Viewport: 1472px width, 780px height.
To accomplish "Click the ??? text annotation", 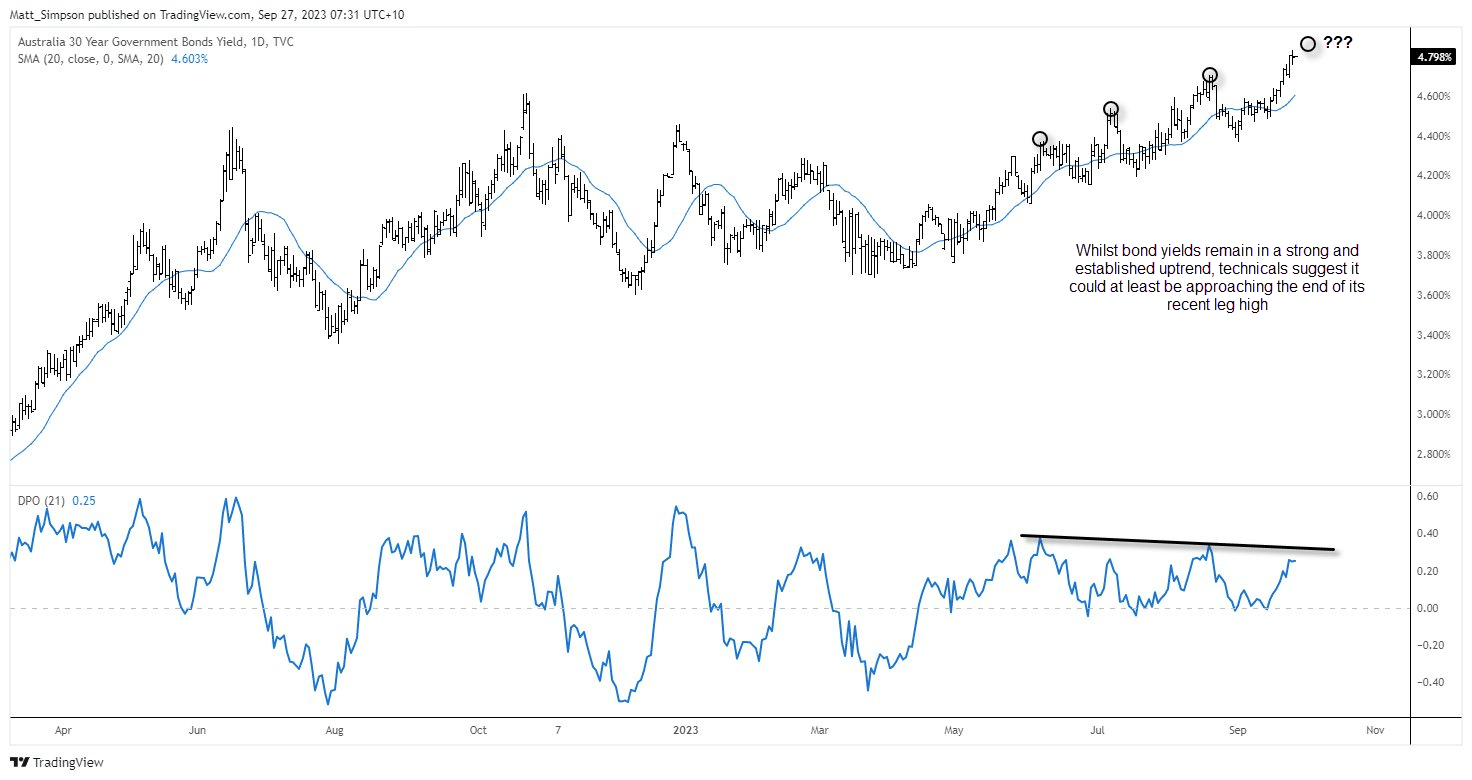I will (1339, 43).
